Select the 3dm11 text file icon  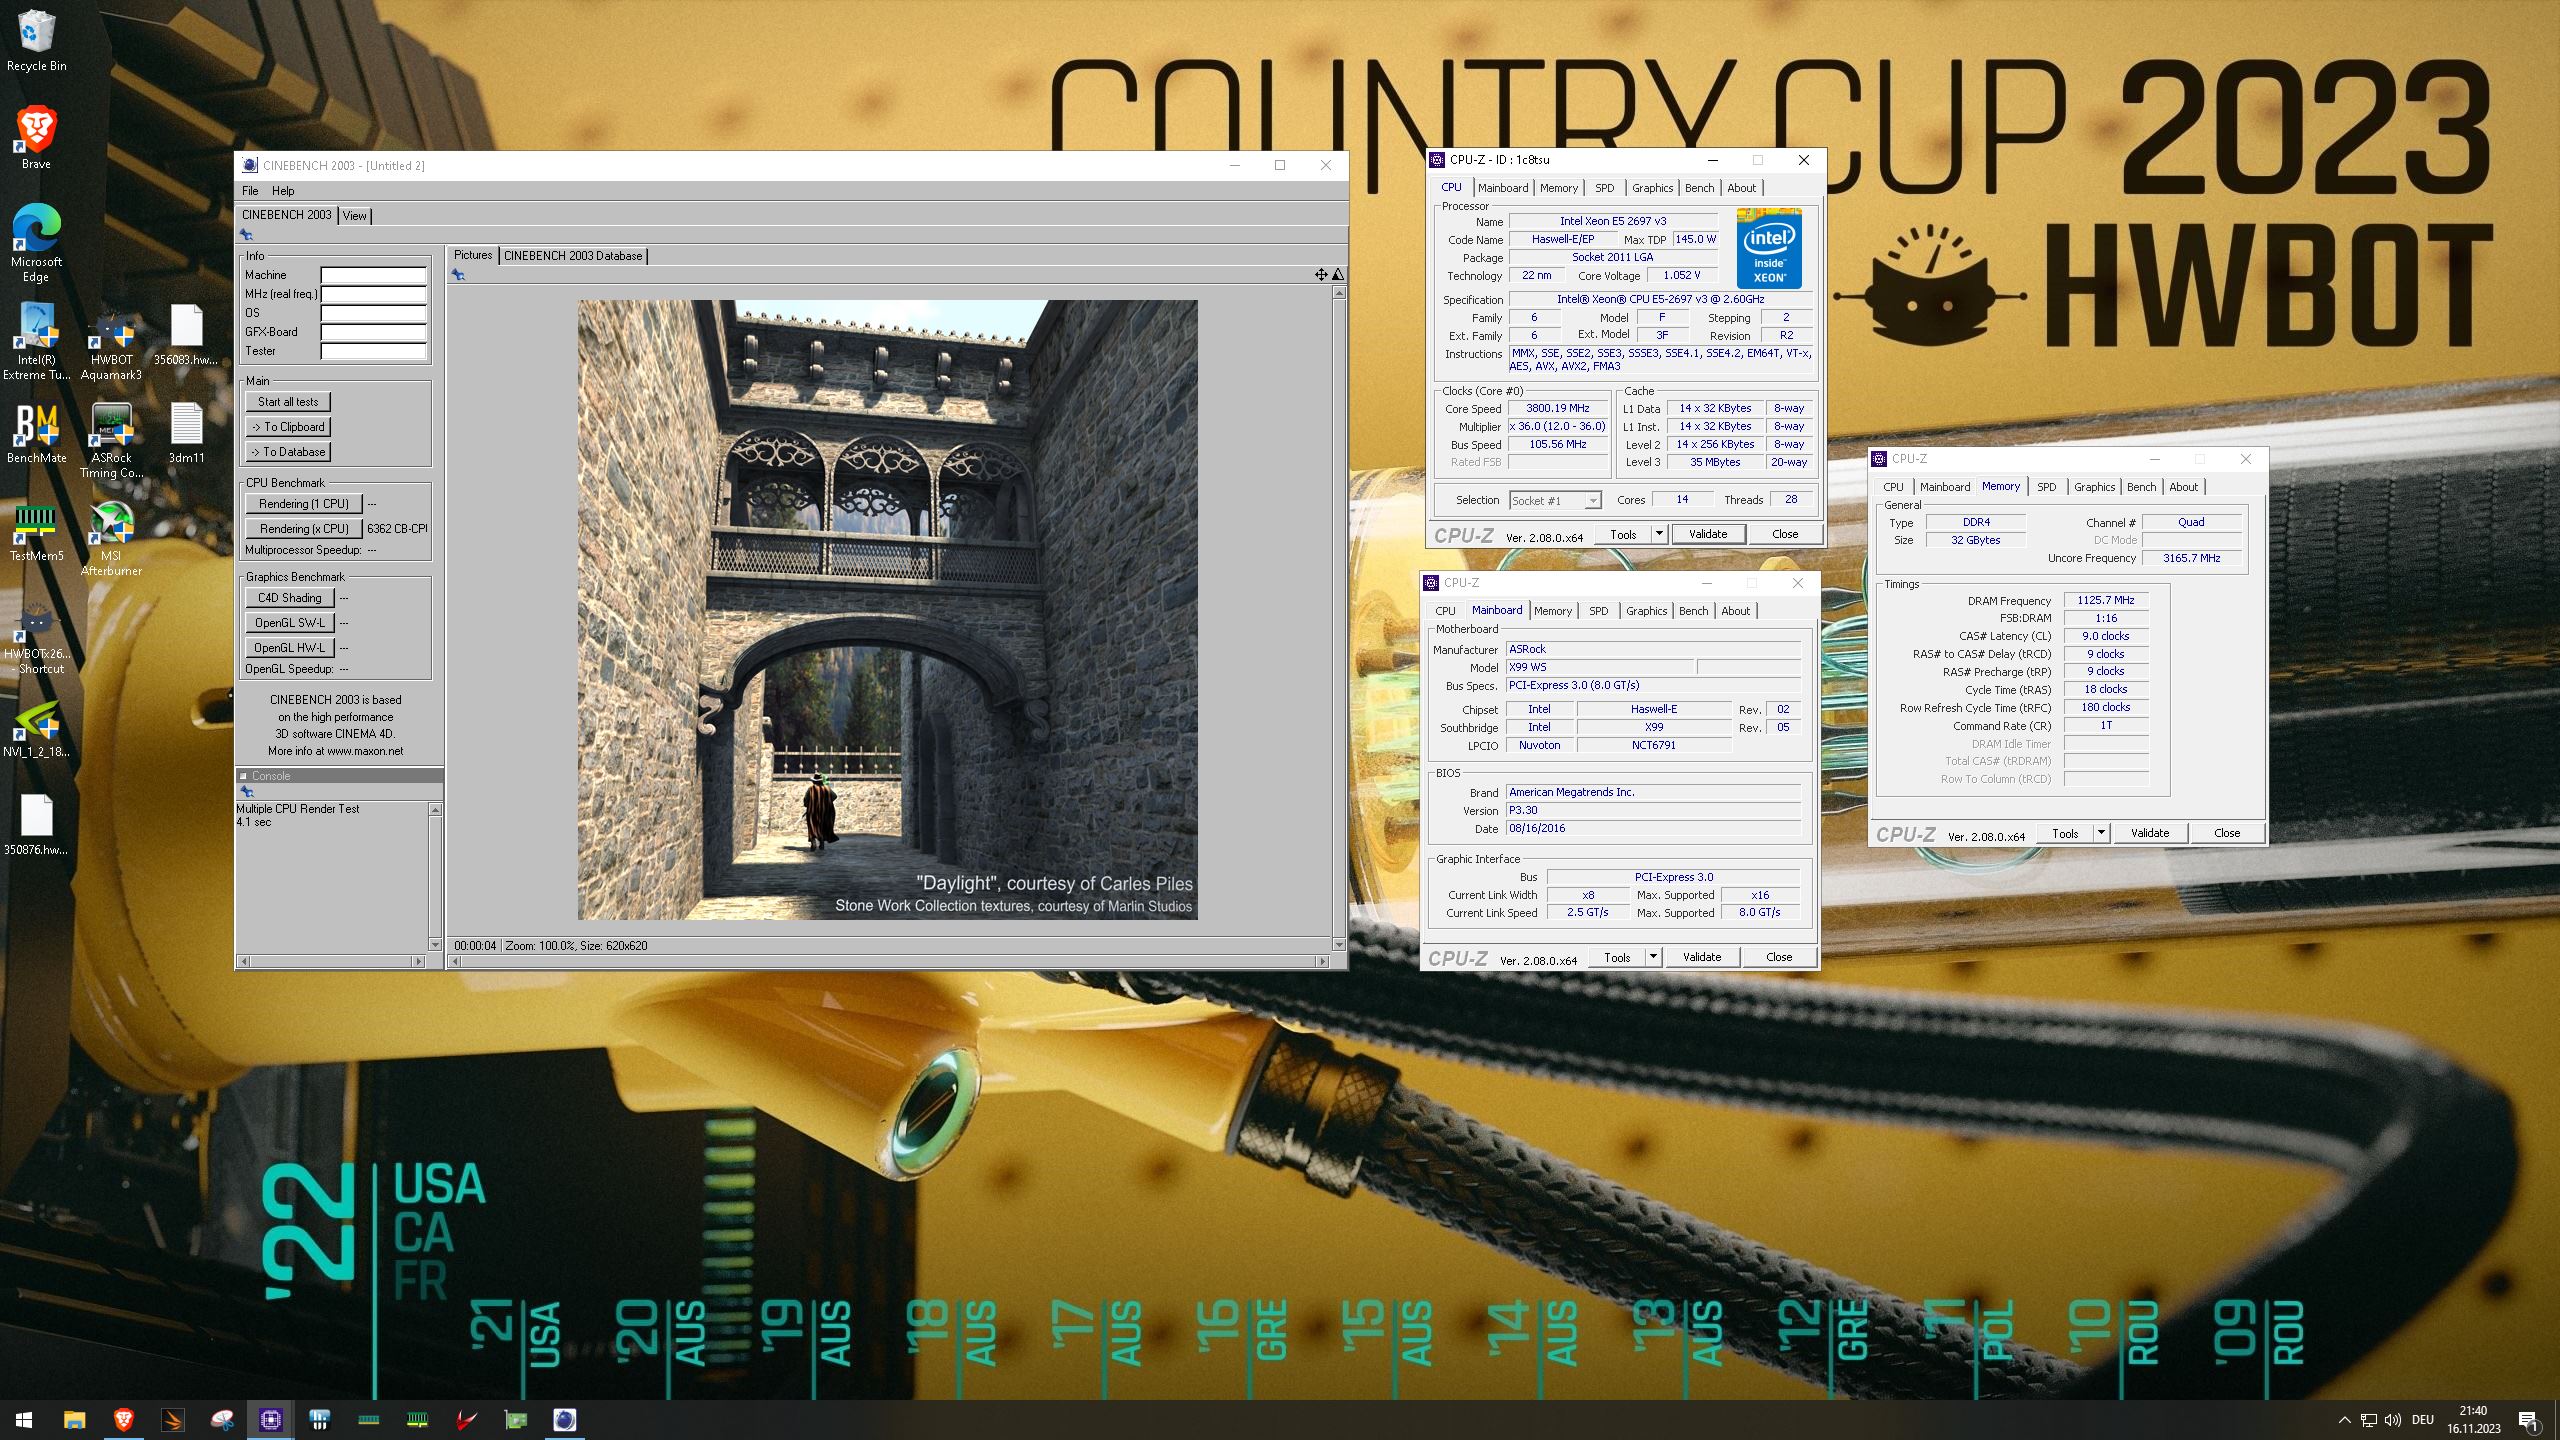186,433
